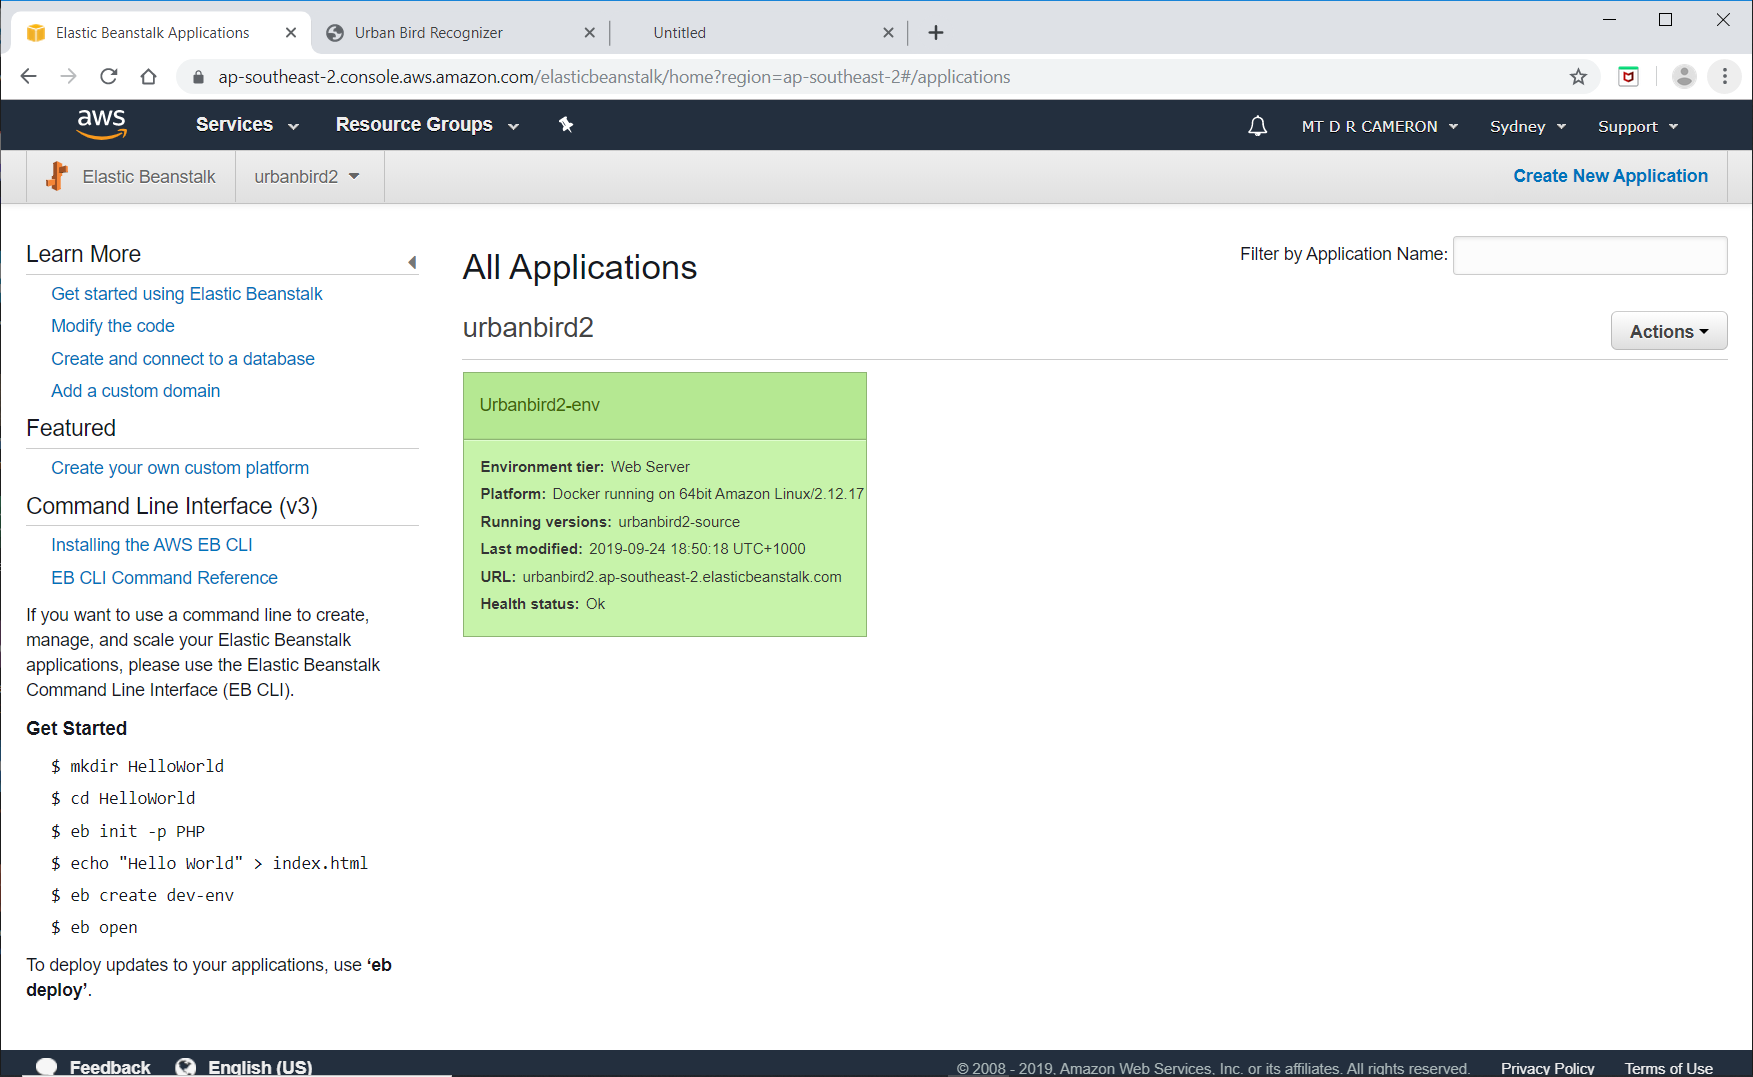This screenshot has height=1077, width=1753.
Task: Click the pin shortcuts icon in AWS navbar
Action: pos(566,124)
